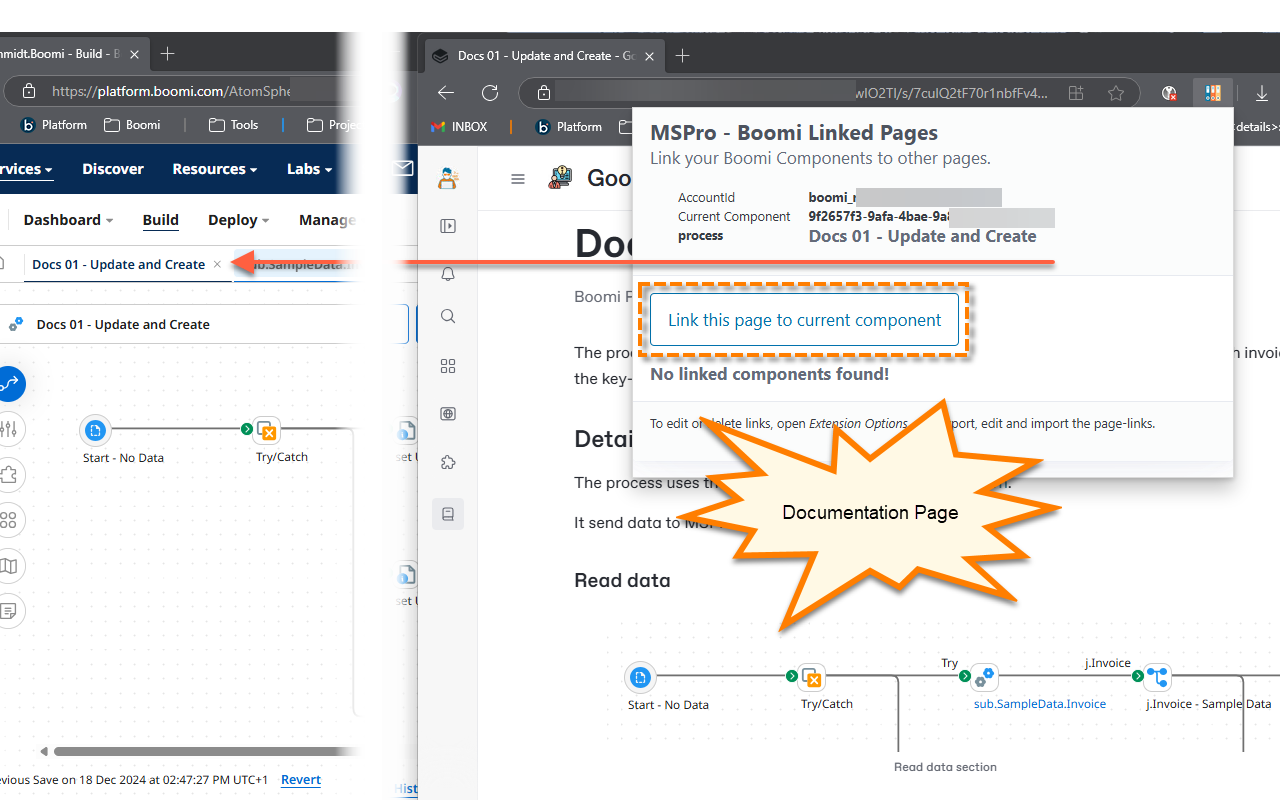The width and height of the screenshot is (1280, 800).
Task: Toggle the hamburger menu in the docs page
Action: pos(517,179)
